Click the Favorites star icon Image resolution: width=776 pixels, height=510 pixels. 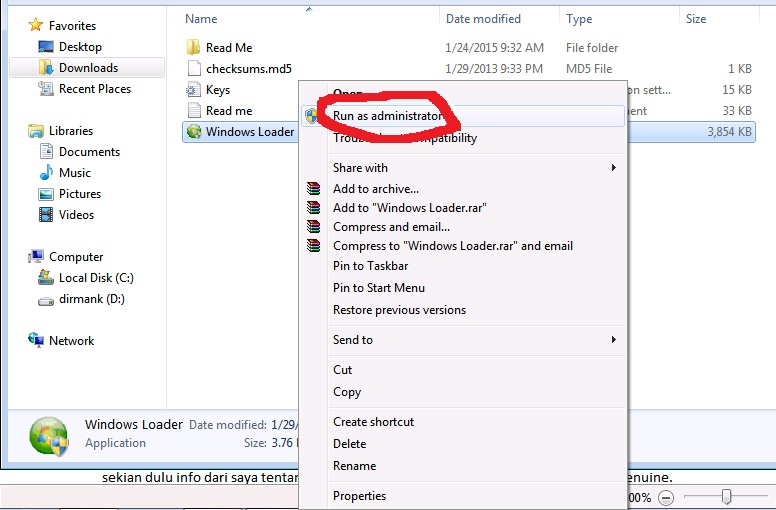pos(36,25)
